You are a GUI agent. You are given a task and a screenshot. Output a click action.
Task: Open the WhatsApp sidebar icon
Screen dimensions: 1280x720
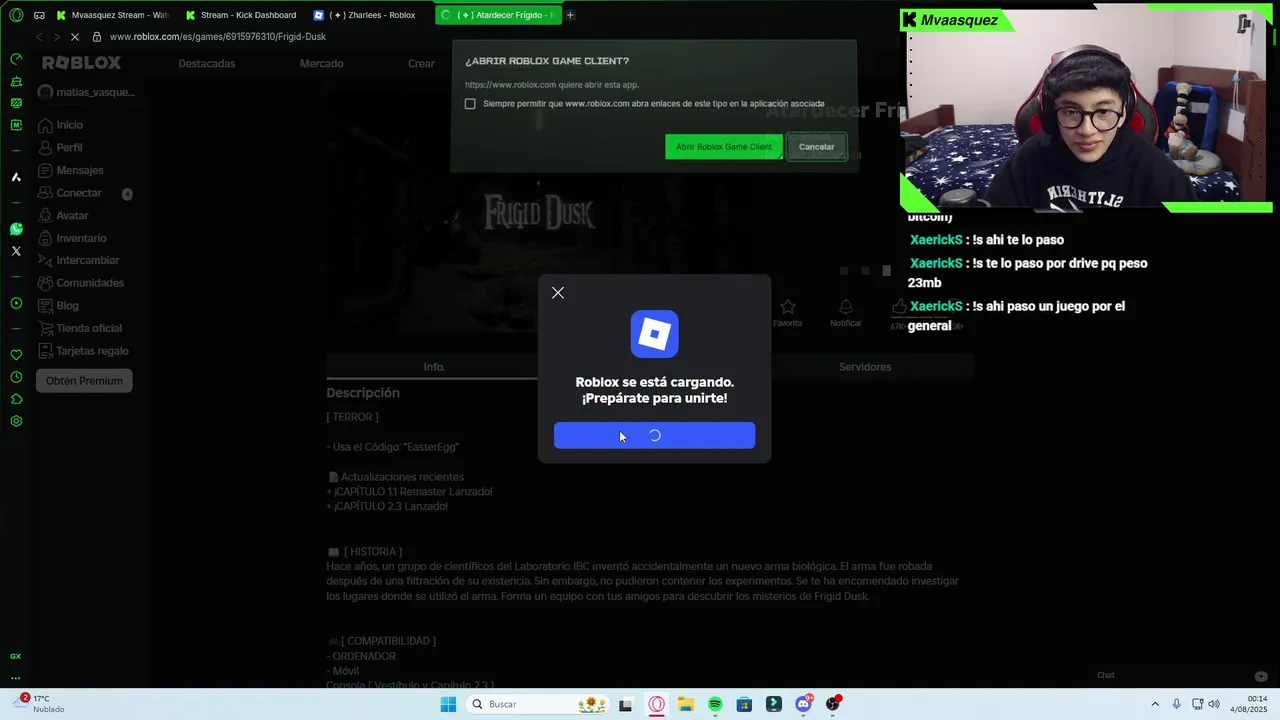click(x=16, y=229)
